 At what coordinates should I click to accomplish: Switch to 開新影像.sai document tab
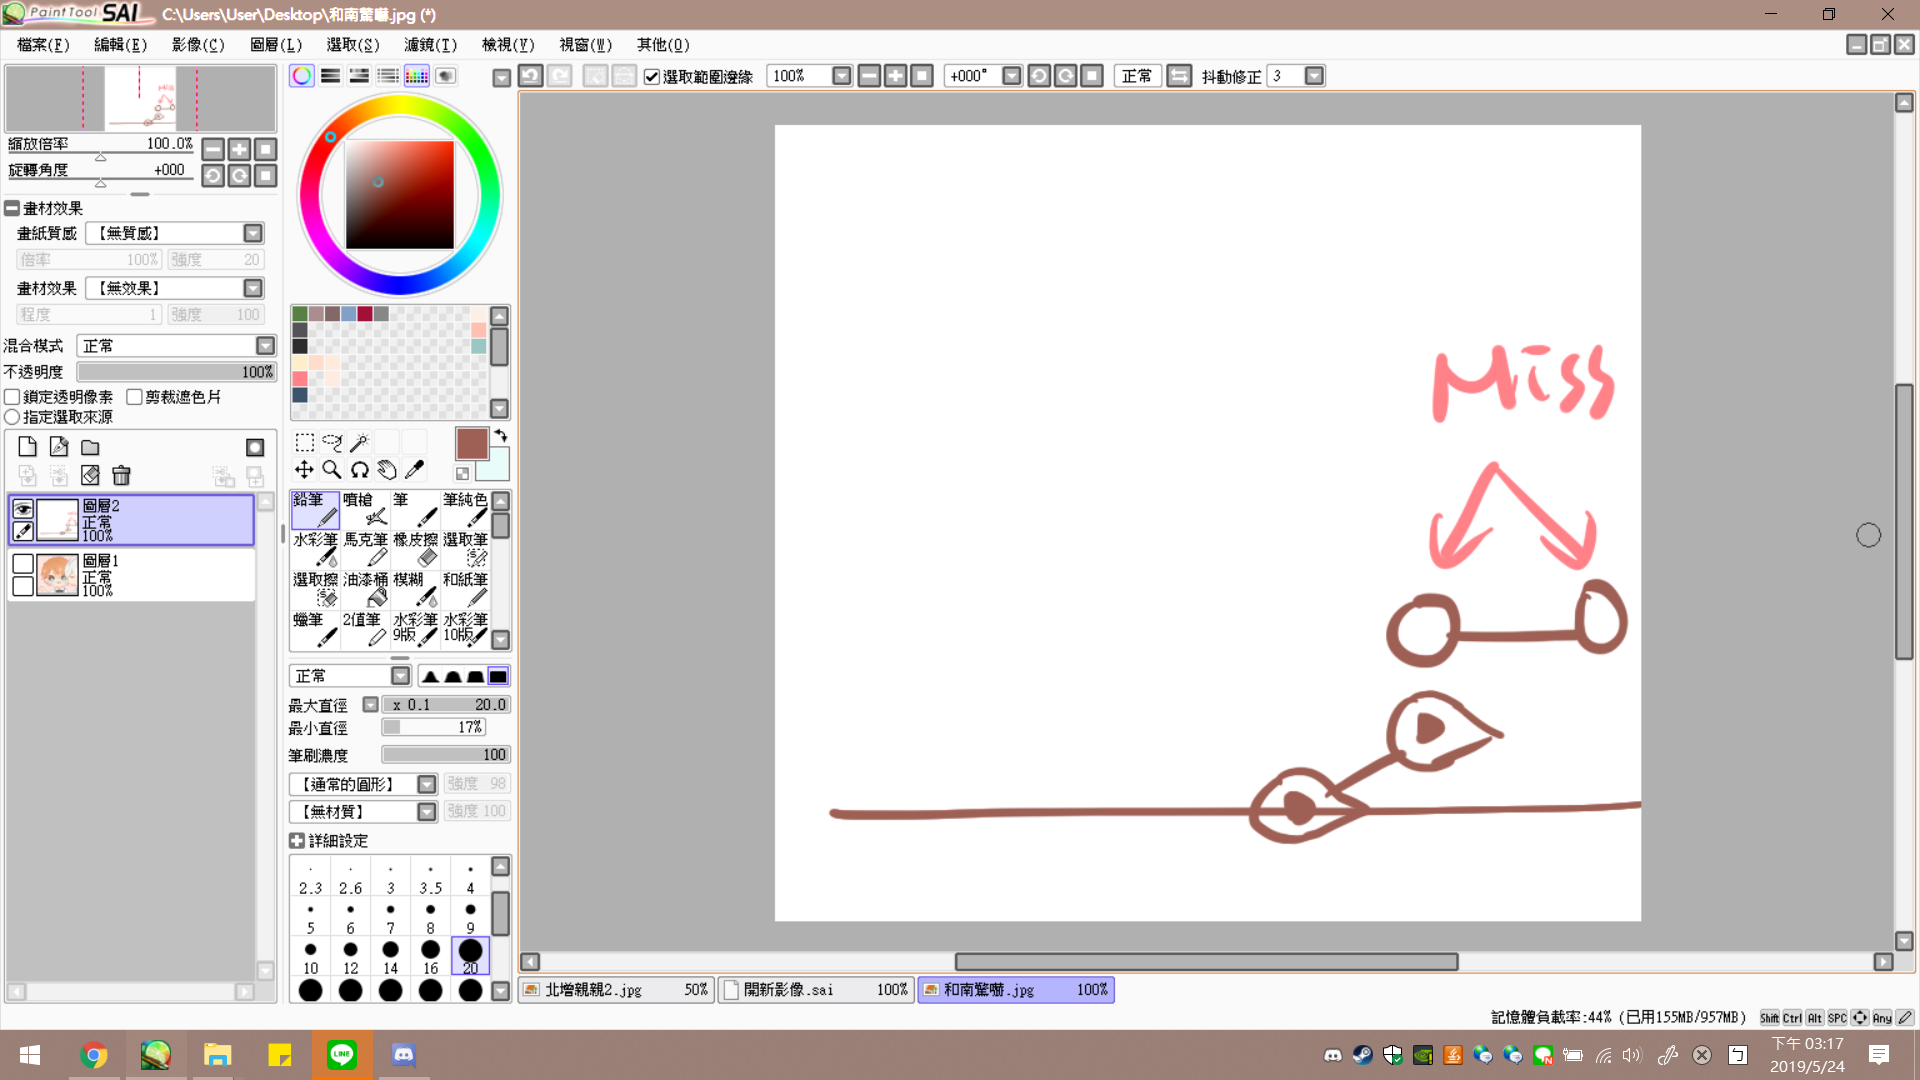coord(816,990)
